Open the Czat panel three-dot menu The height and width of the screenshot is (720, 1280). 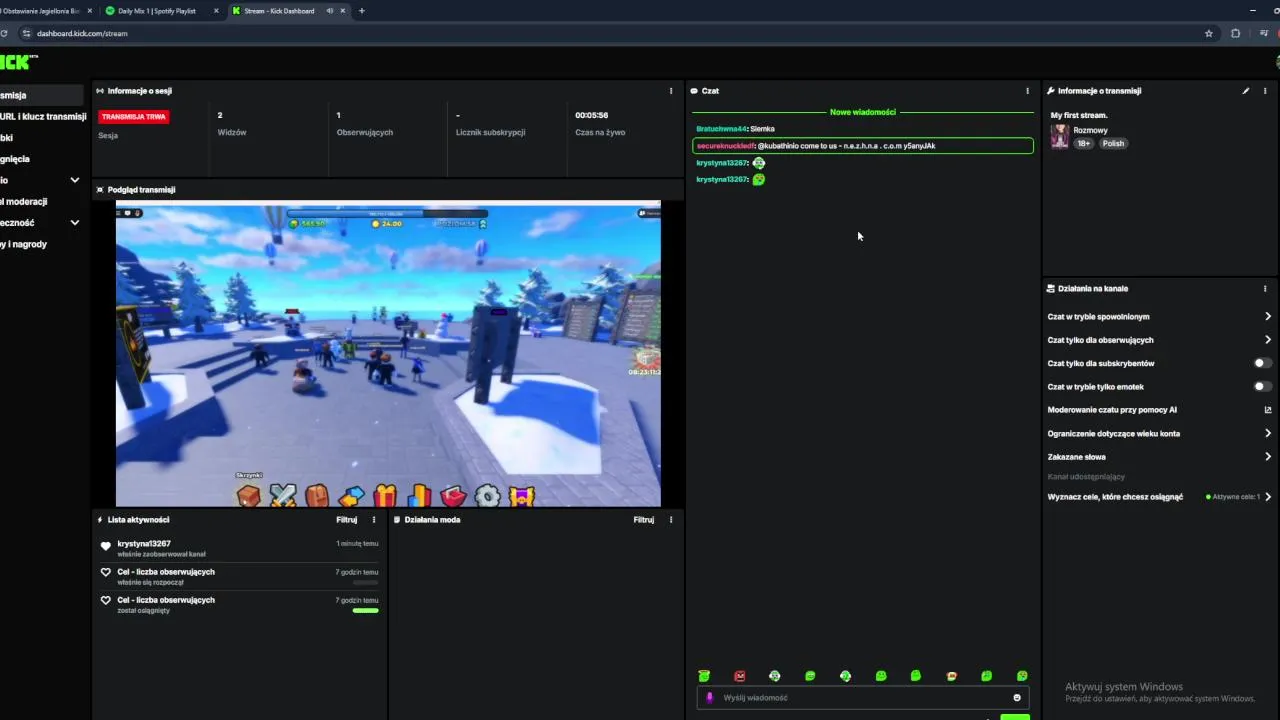pos(1027,91)
